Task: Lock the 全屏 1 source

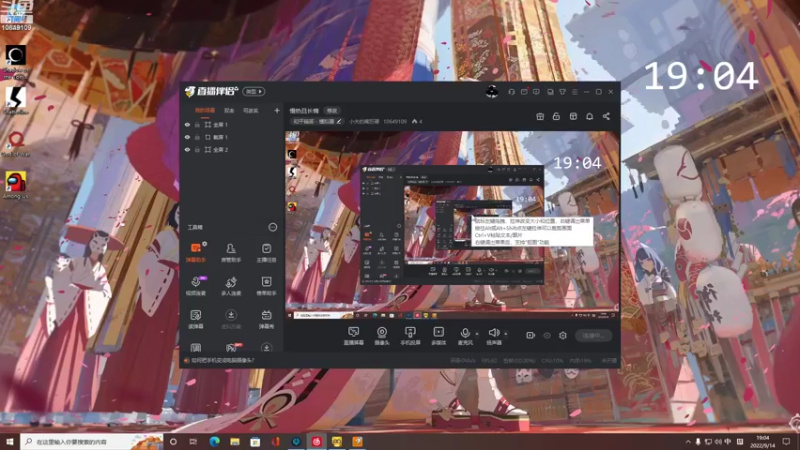Action: pyautogui.click(x=197, y=124)
